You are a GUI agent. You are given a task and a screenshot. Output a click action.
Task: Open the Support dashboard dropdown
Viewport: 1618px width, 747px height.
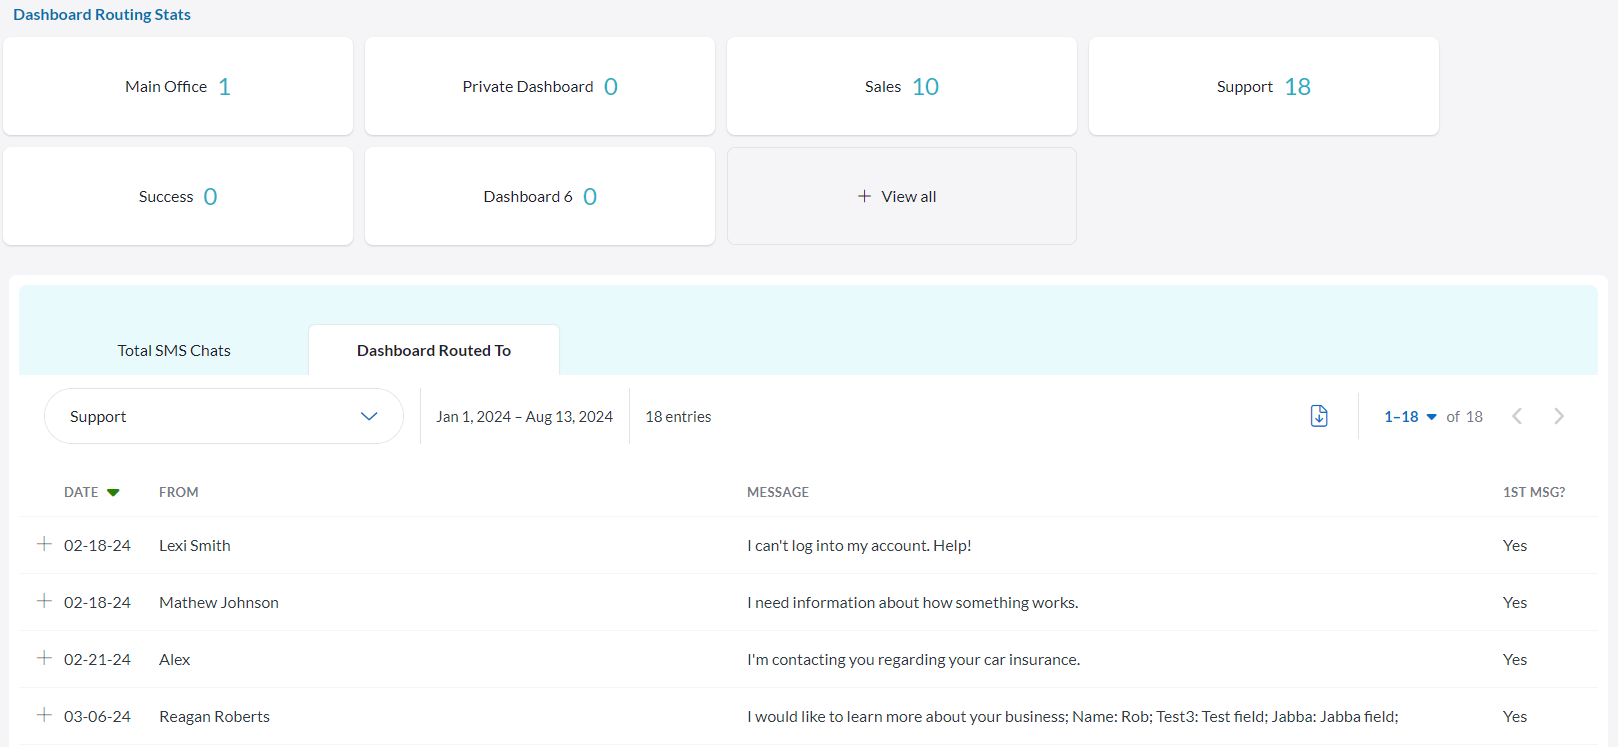pyautogui.click(x=223, y=416)
